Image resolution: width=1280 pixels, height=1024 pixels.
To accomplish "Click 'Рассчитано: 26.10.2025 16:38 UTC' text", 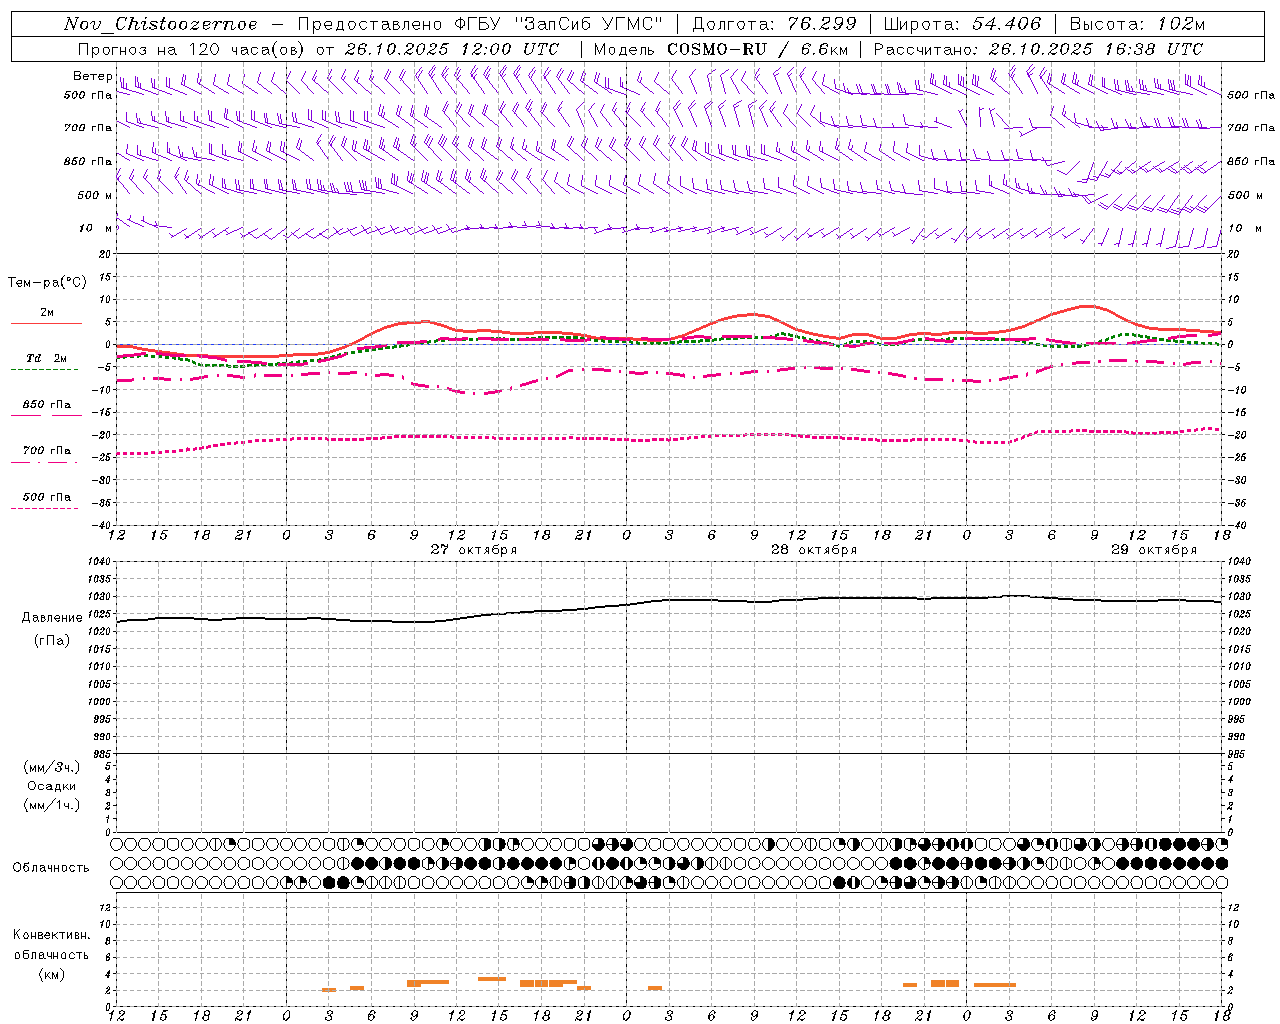I will pyautogui.click(x=1038, y=49).
